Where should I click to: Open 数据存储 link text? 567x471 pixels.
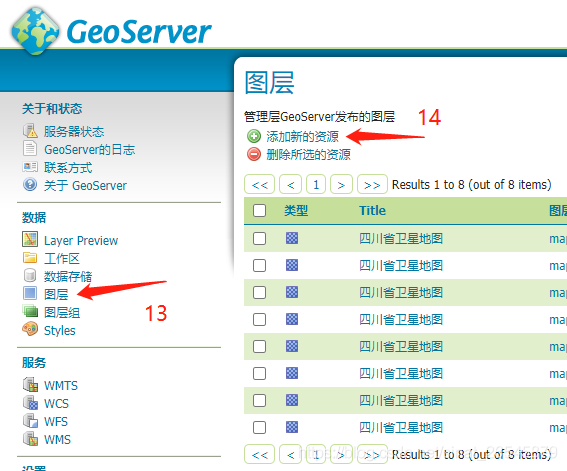68,277
